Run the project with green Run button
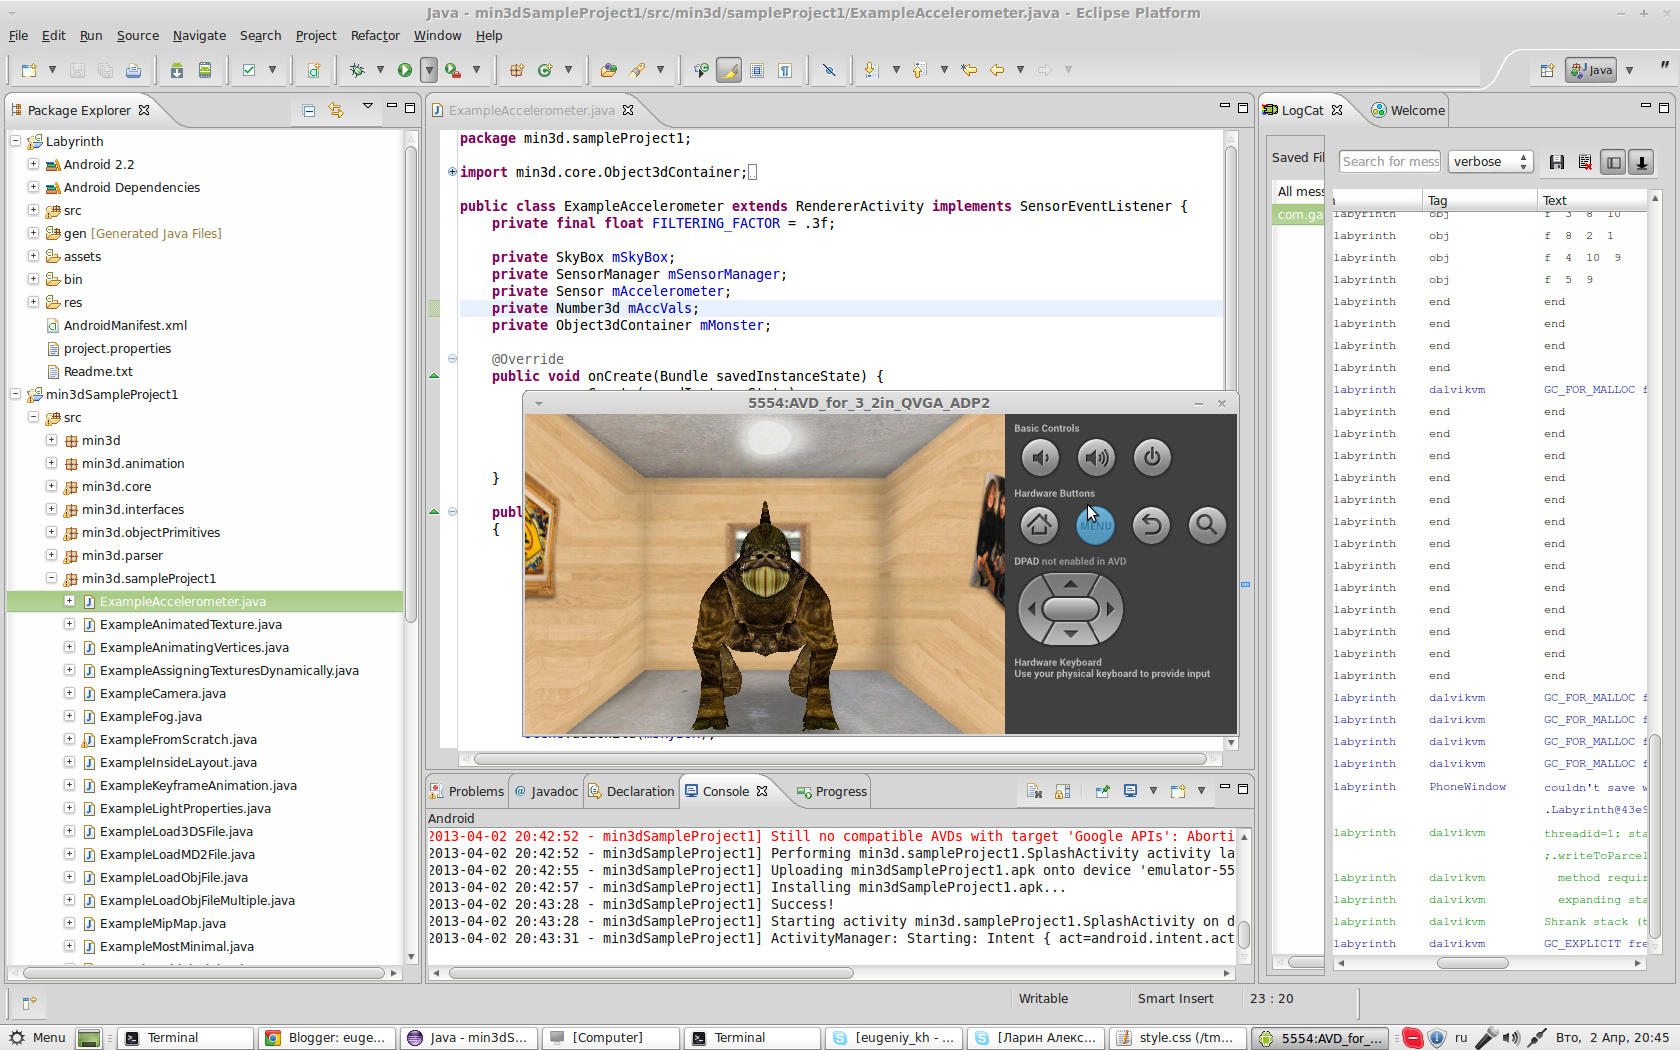Screen dimensions: 1680x1050 [x=405, y=70]
